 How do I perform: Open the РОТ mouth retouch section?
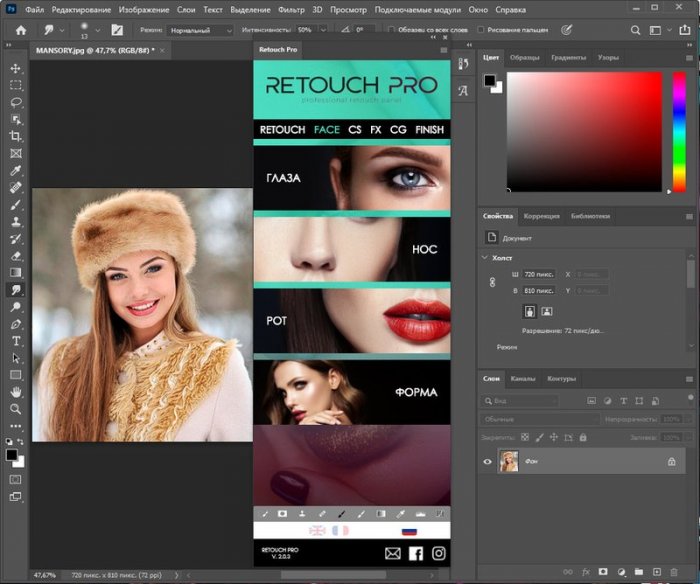click(352, 321)
